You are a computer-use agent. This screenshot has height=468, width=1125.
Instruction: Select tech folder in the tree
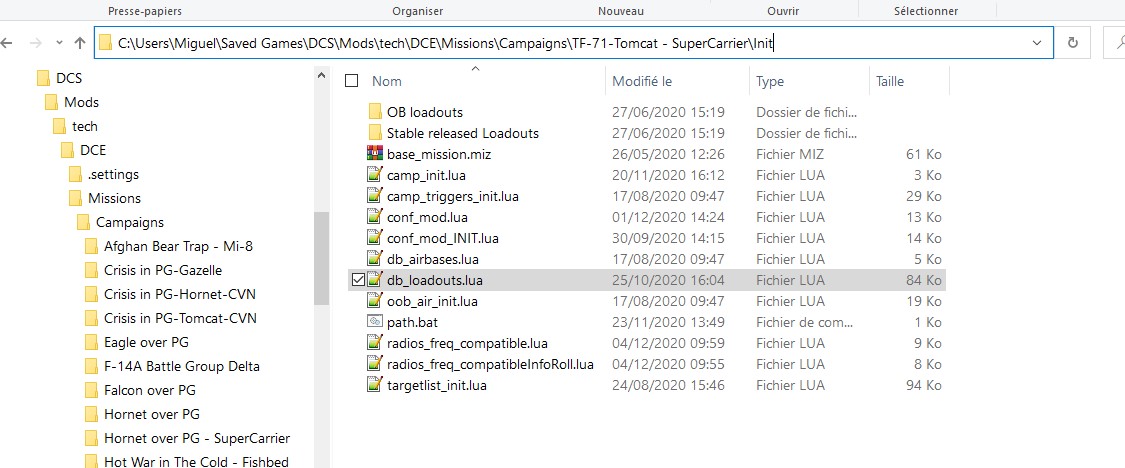coord(85,126)
